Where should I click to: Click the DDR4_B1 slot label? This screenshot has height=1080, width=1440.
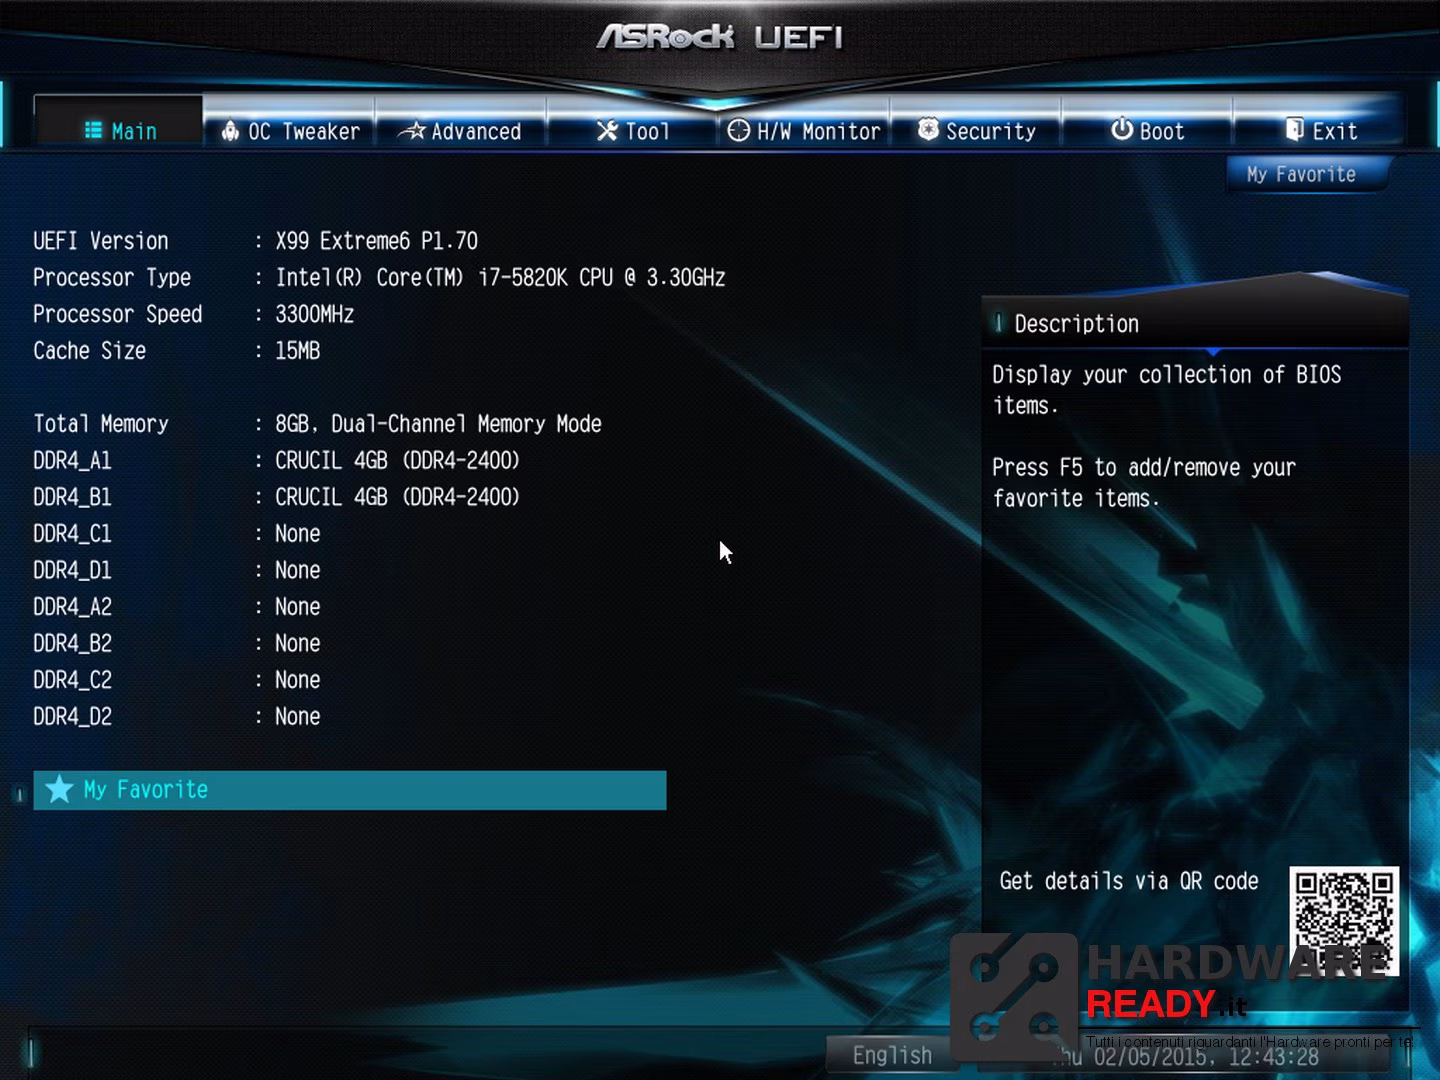coord(73,498)
